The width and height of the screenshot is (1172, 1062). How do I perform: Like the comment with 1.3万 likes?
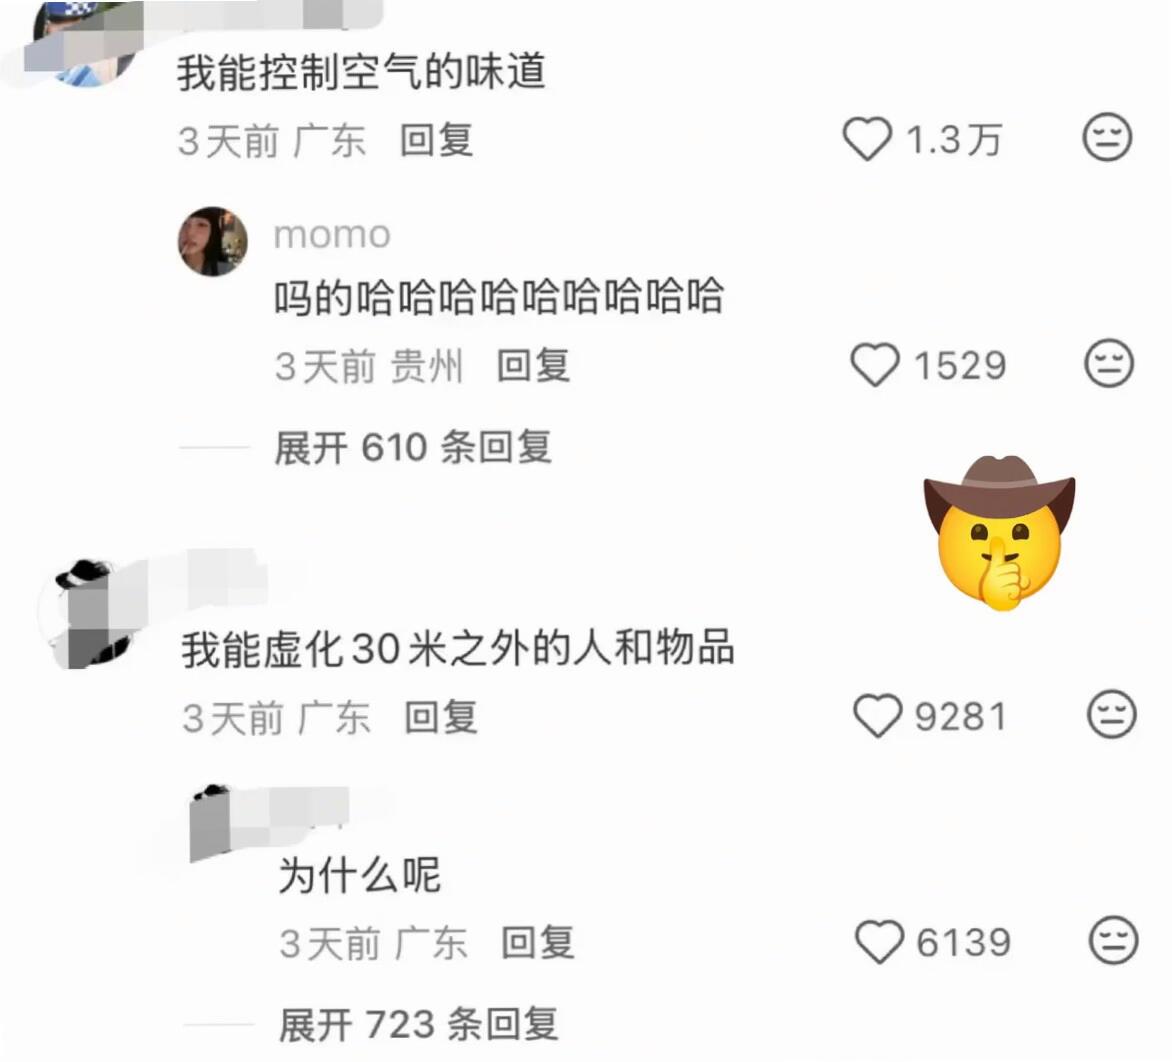tap(867, 139)
